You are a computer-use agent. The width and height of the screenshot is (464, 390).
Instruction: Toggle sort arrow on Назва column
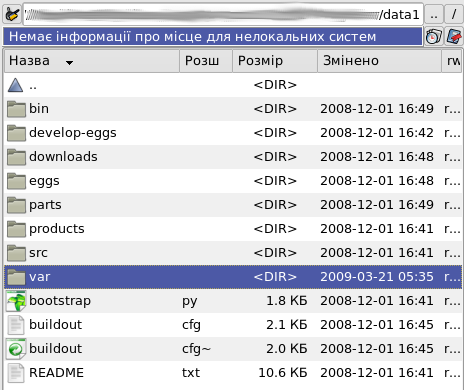click(x=69, y=62)
